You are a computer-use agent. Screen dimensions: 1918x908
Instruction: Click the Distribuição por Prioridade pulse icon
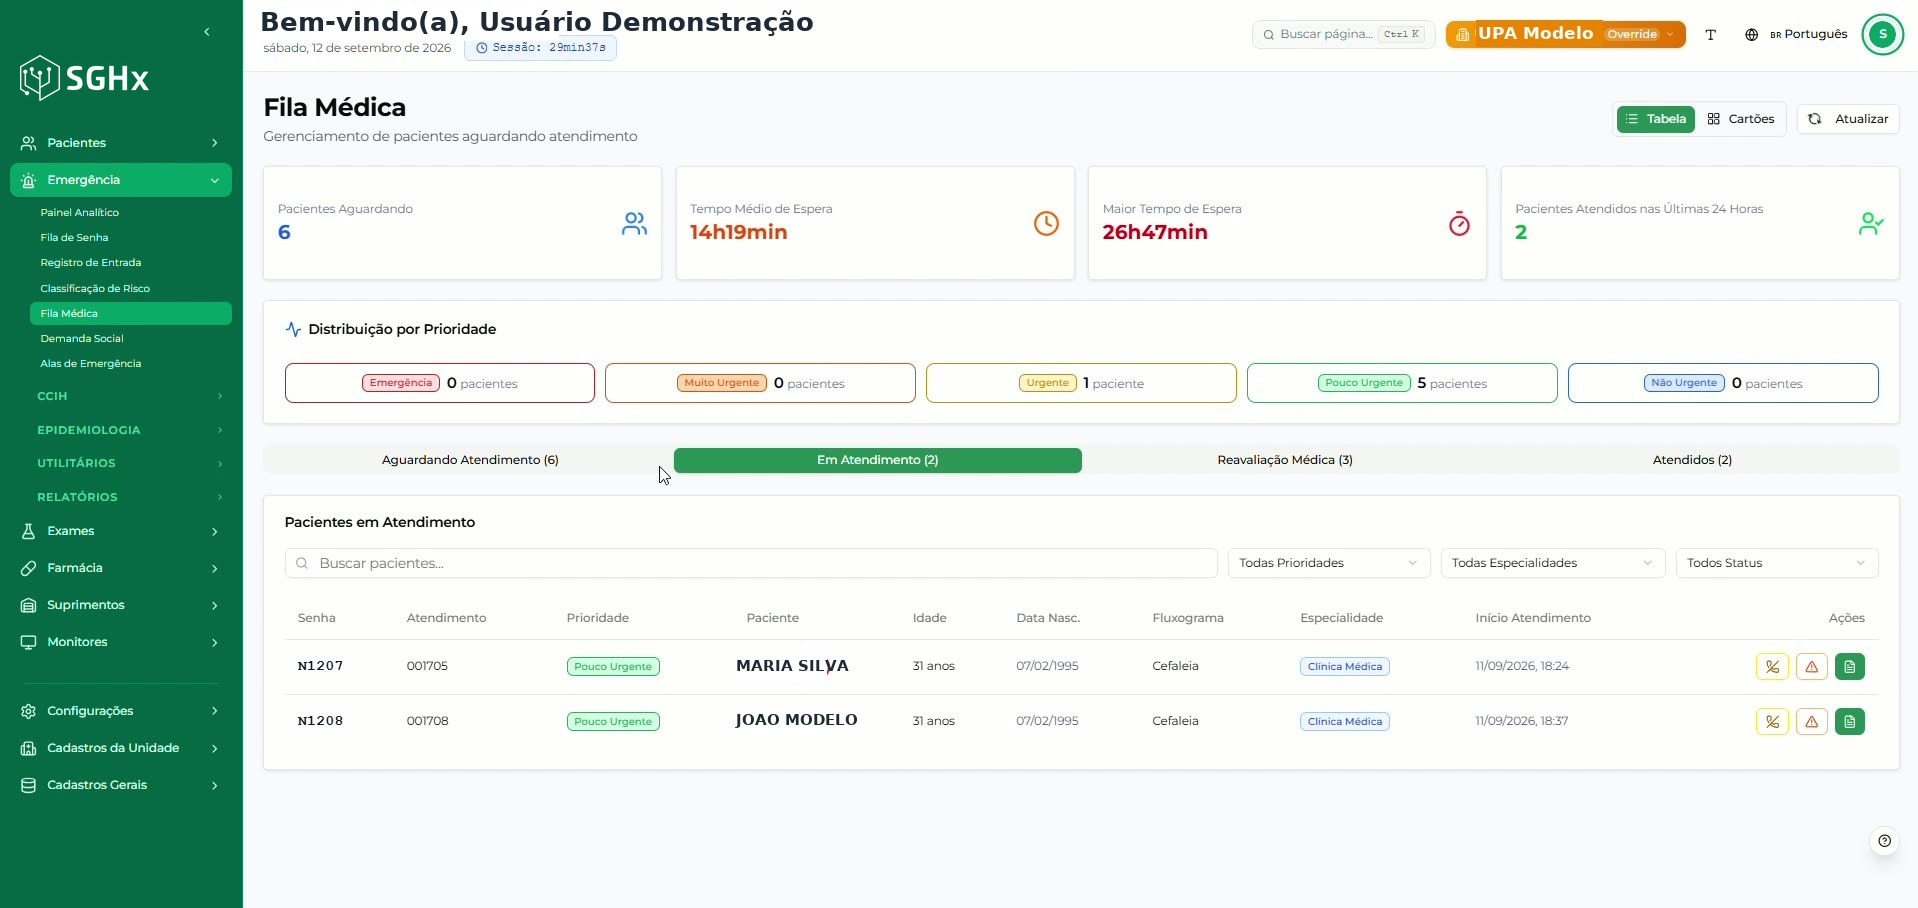(x=293, y=329)
